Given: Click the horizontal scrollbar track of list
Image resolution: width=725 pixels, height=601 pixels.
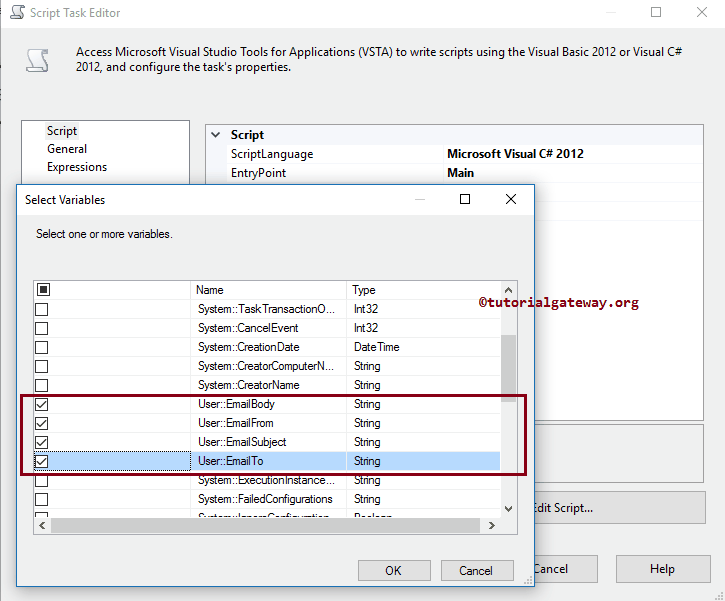Looking at the screenshot, I should pos(265,526).
